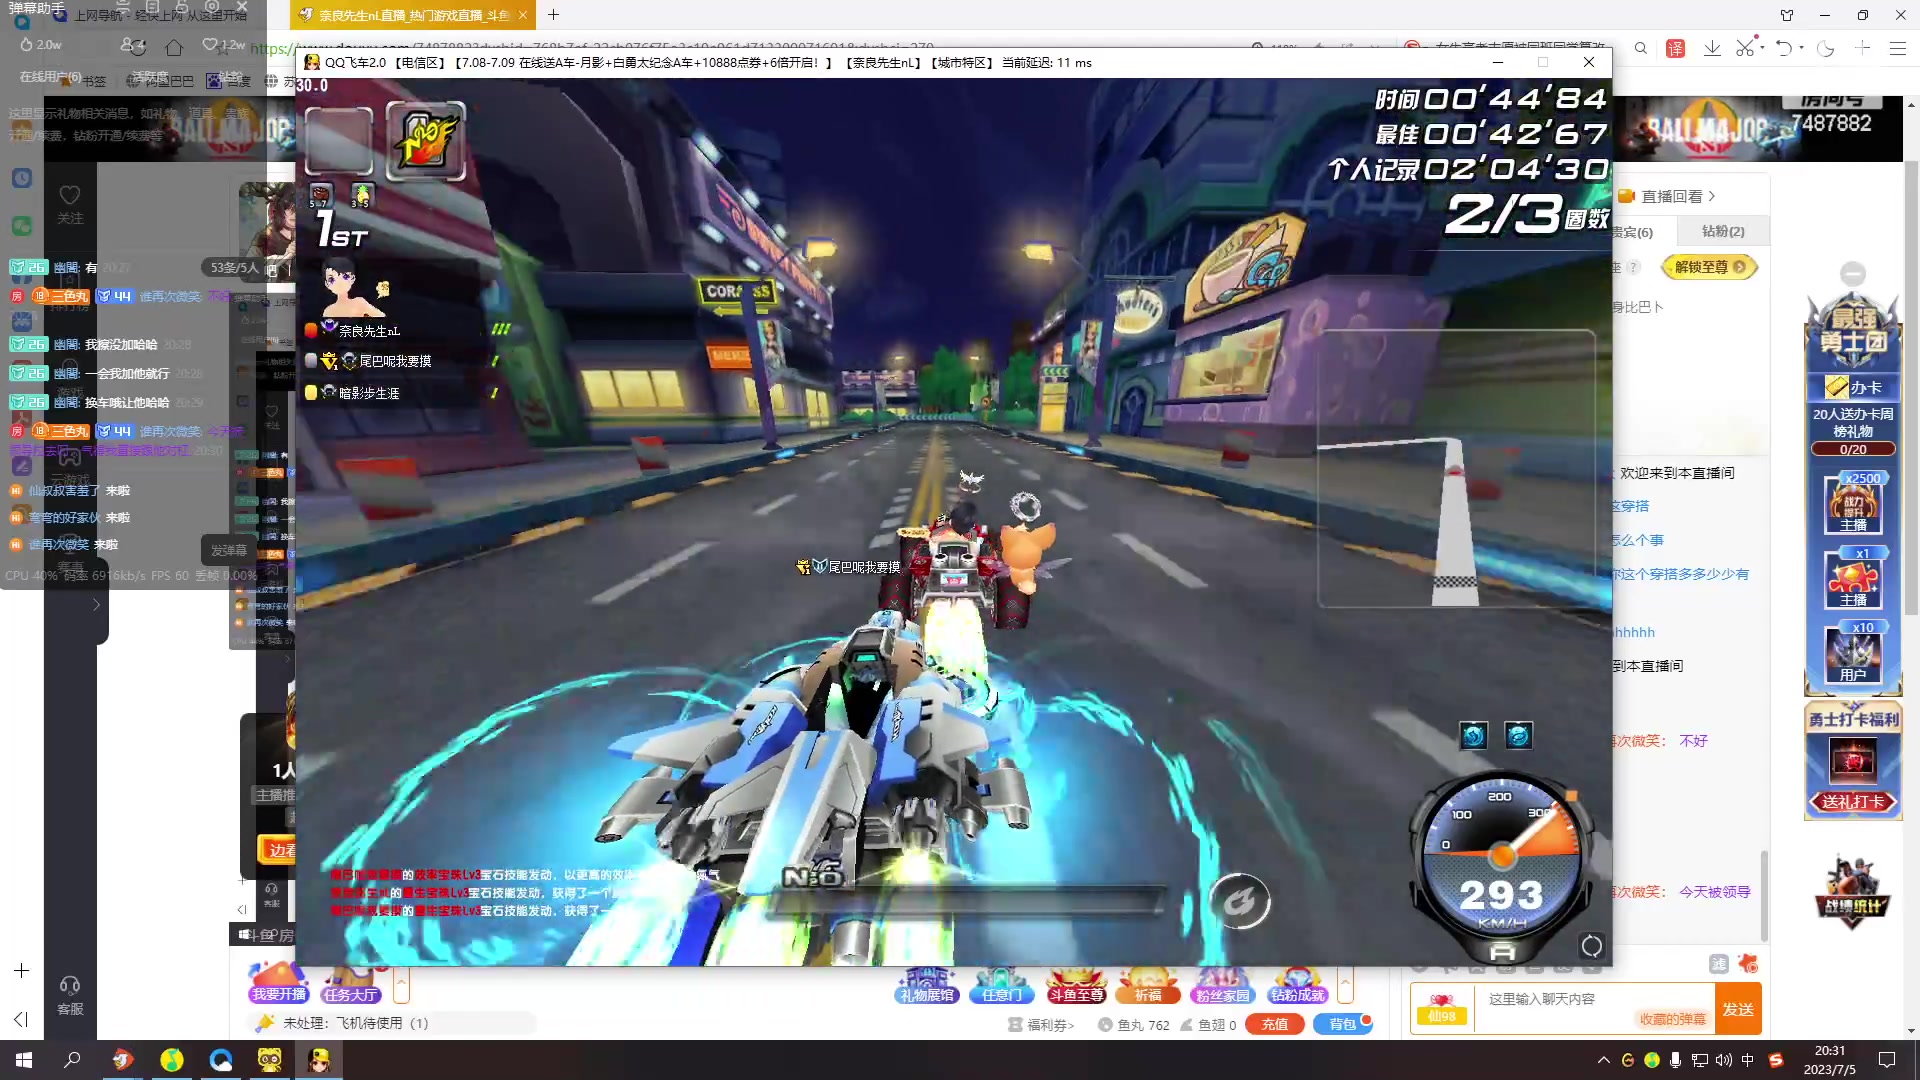Switch to 奈良先生nL直播 browser tab
Viewport: 1920px width, 1080px height.
point(413,15)
